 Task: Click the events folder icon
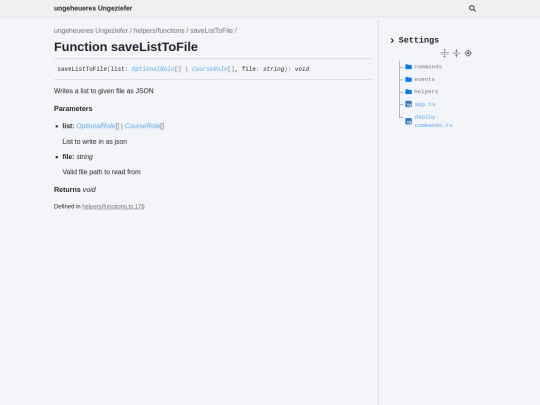[x=408, y=79]
